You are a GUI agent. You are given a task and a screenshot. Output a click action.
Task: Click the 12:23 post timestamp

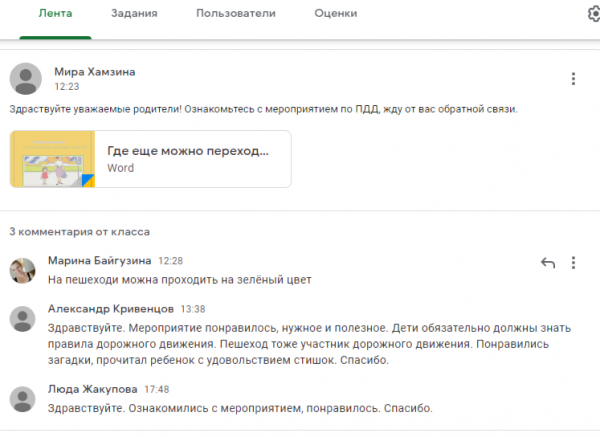pyautogui.click(x=66, y=87)
